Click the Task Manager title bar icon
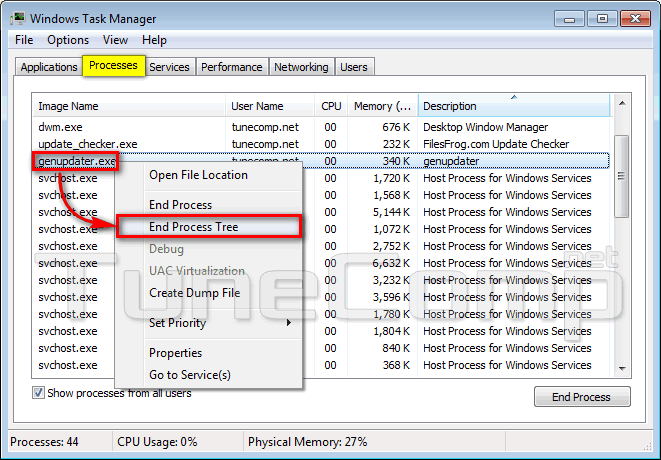 click(x=18, y=19)
